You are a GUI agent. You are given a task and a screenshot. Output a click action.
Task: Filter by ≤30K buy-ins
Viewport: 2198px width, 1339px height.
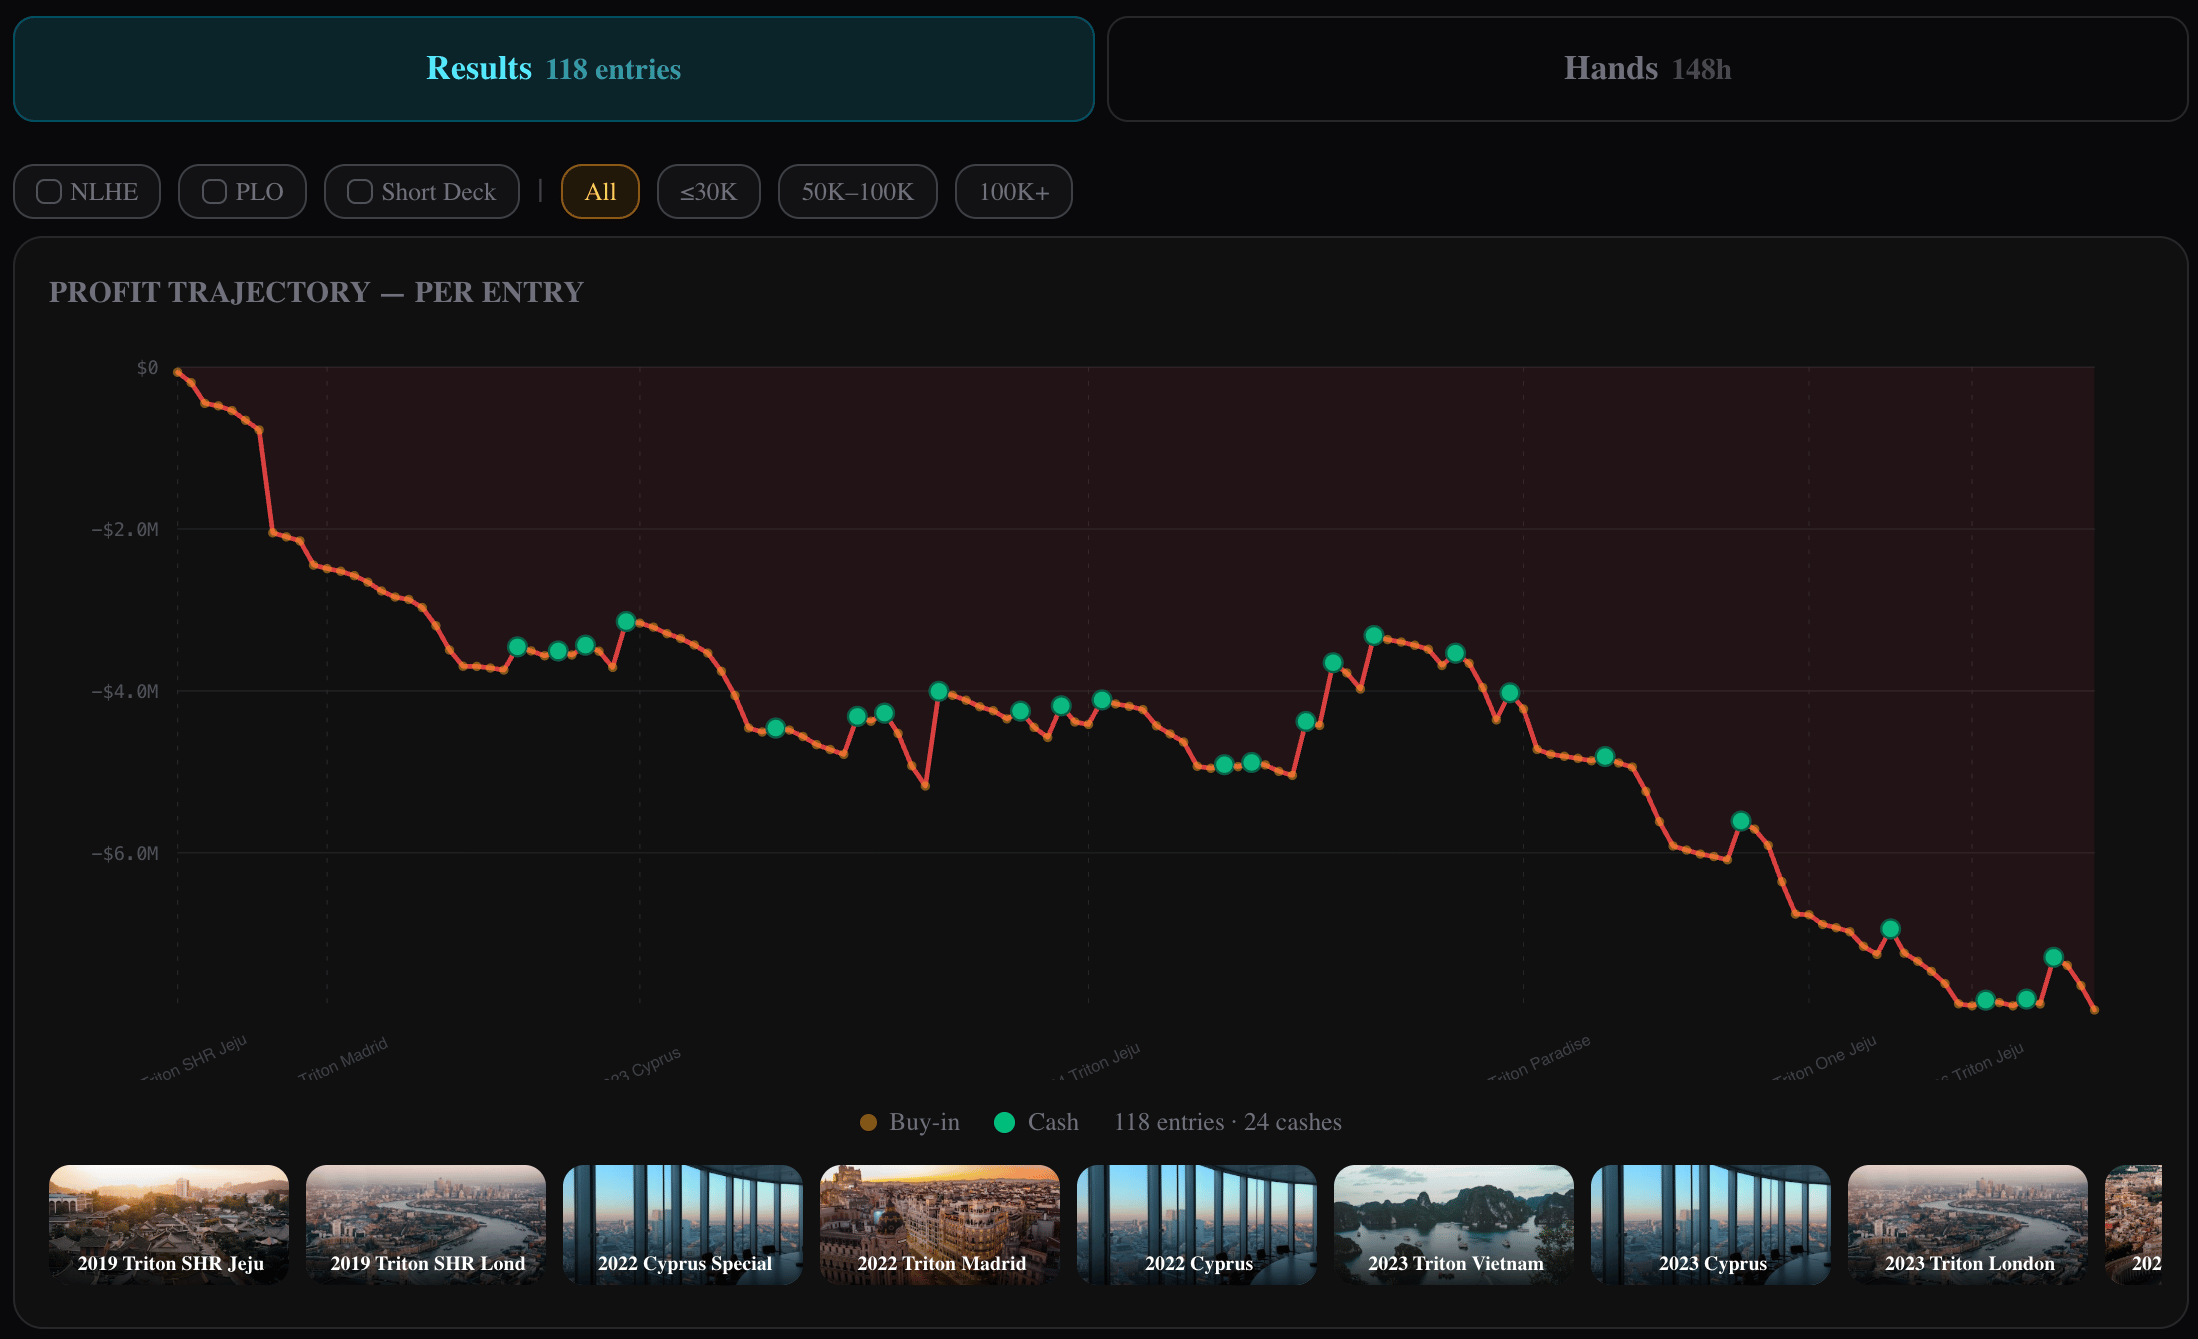(x=708, y=191)
